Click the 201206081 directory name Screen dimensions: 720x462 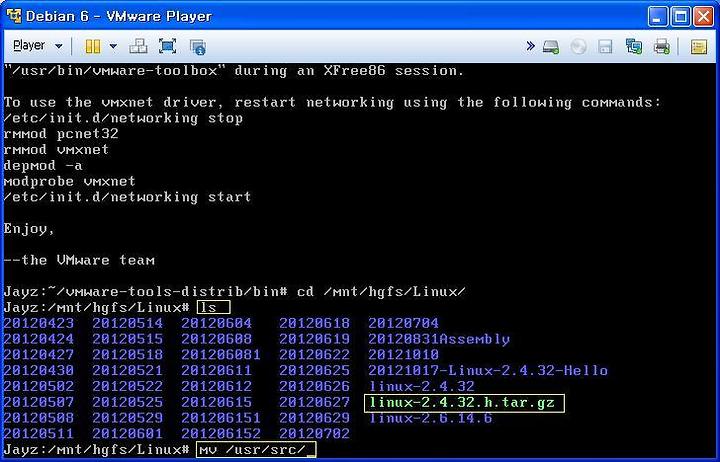pos(221,355)
